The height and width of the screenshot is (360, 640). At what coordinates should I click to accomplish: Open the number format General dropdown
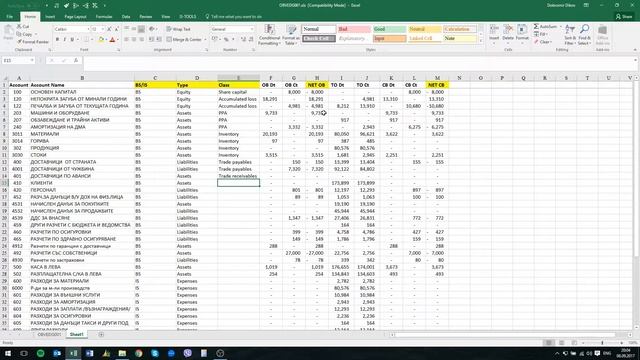point(251,29)
